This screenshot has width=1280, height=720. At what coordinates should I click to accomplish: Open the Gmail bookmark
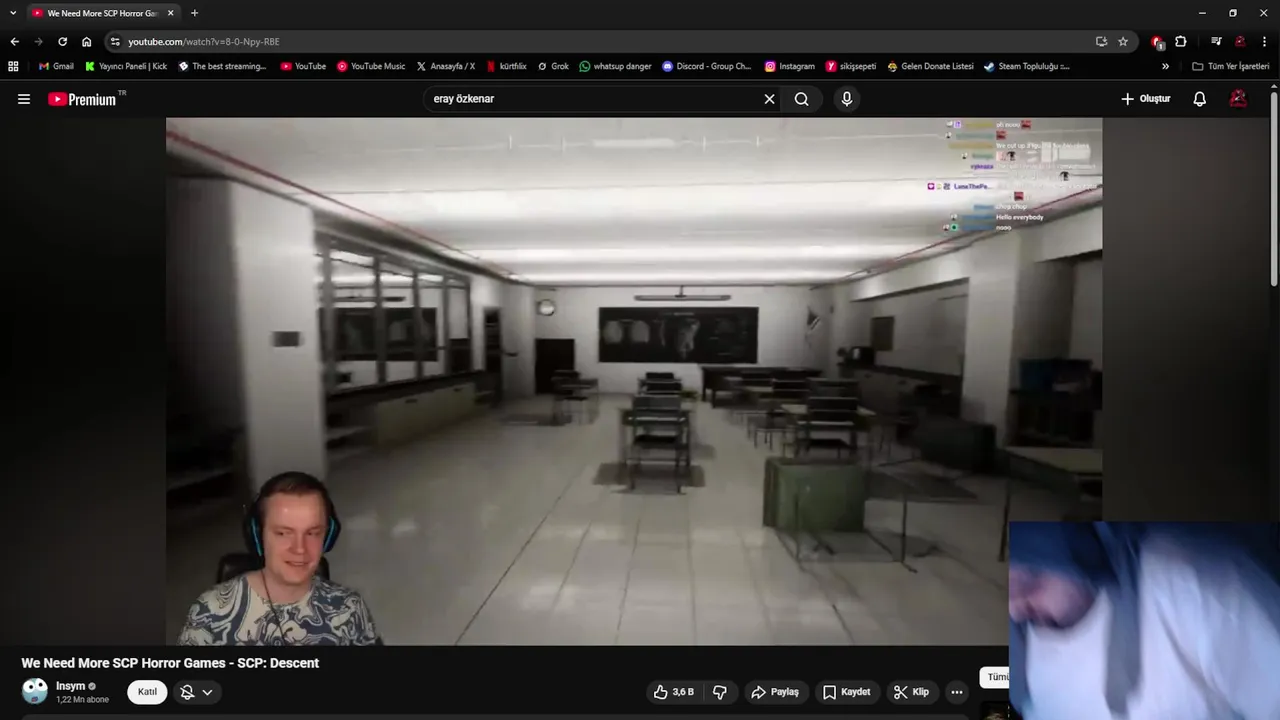(56, 66)
